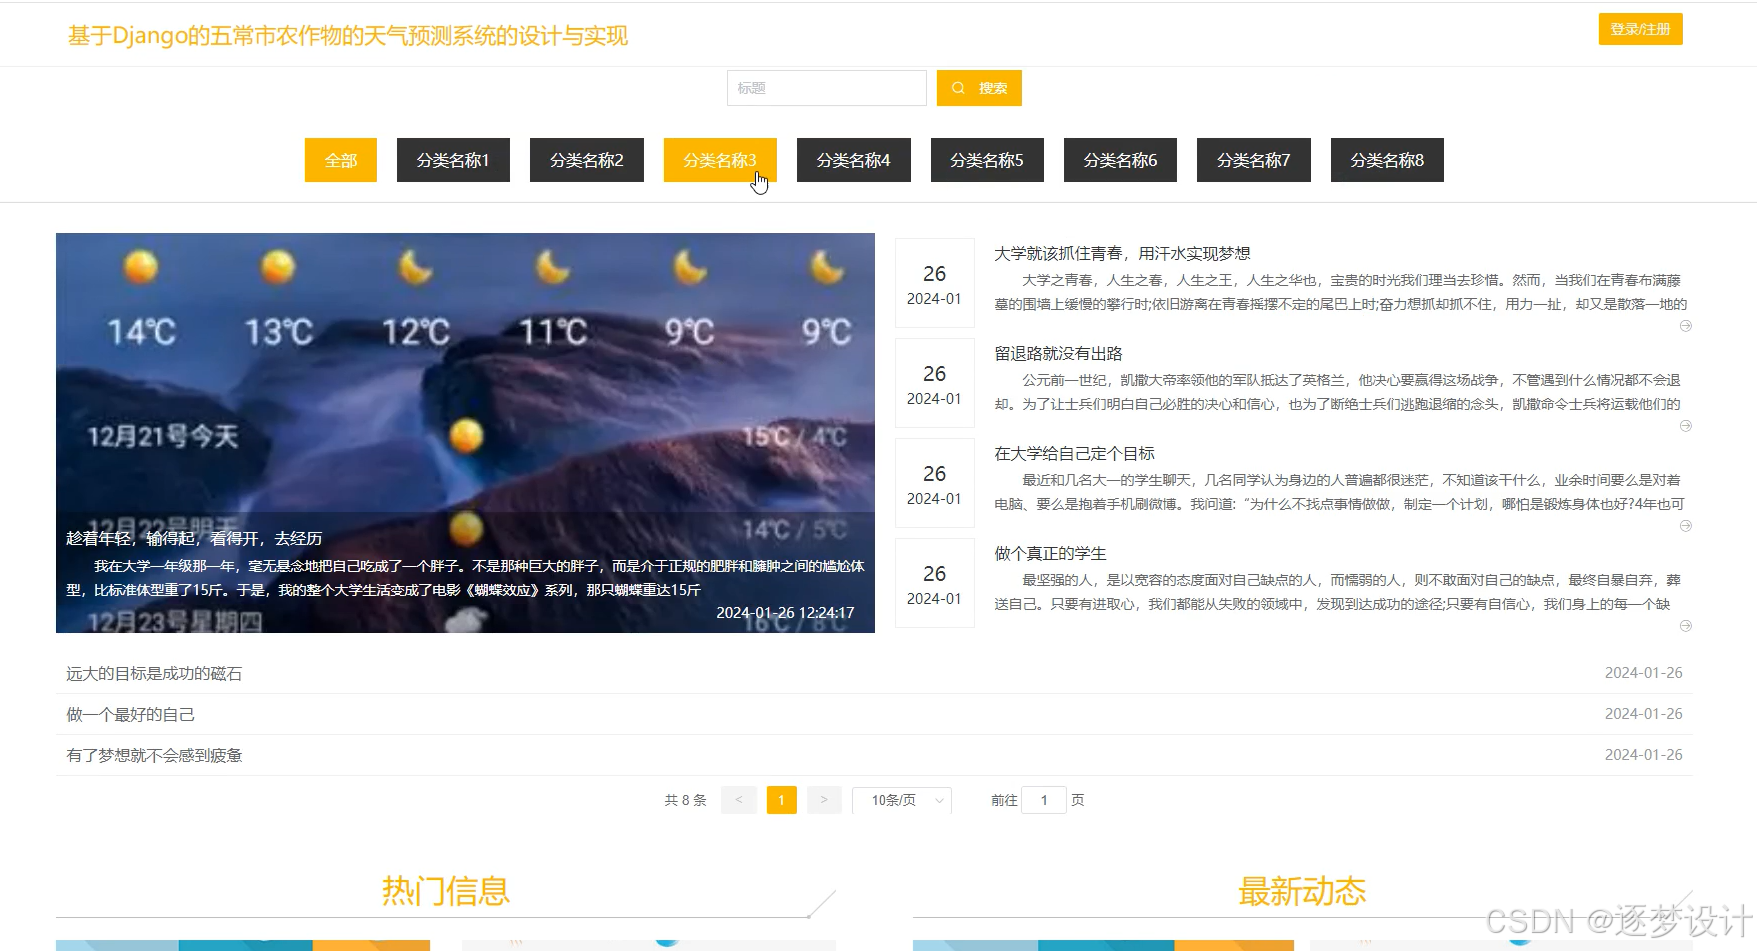Click the 登录/注册 button
Image resolution: width=1757 pixels, height=951 pixels.
(x=1640, y=29)
